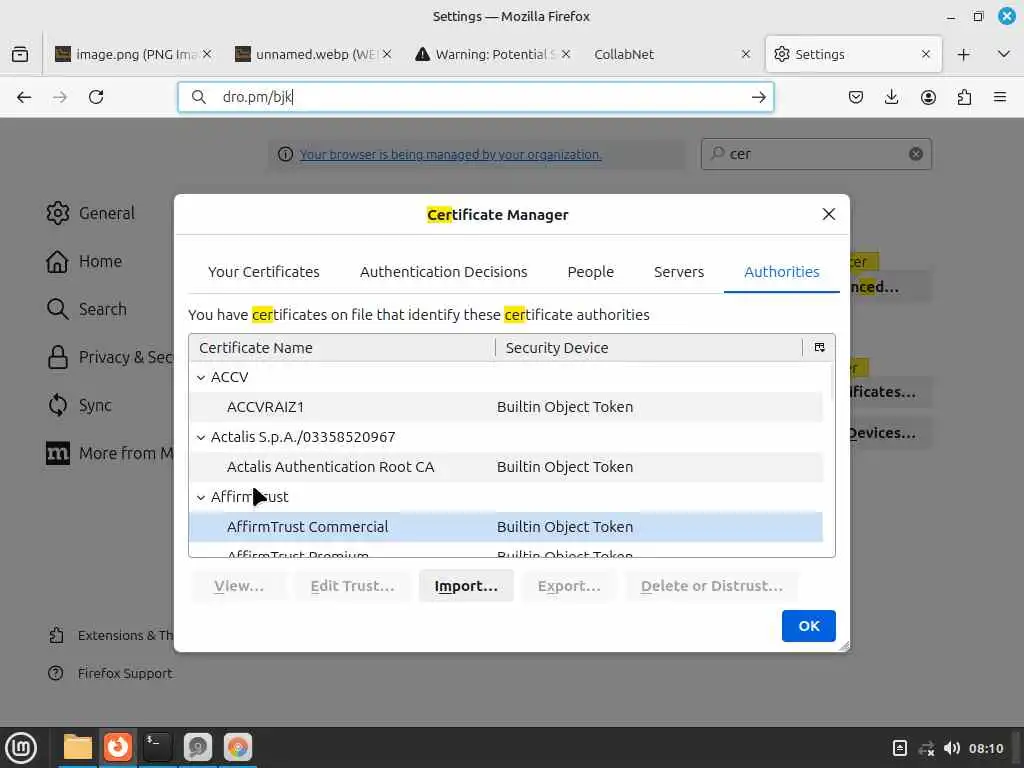This screenshot has width=1024, height=768.
Task: Open the Home settings category
Action: (x=84, y=261)
